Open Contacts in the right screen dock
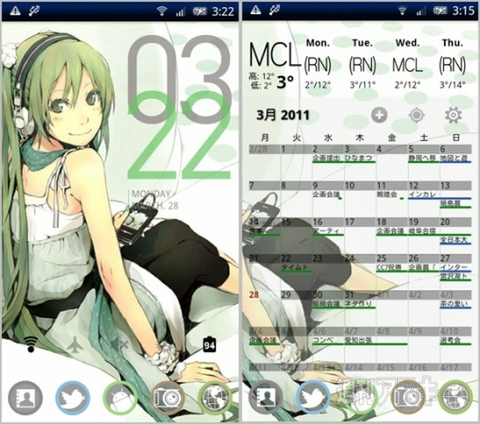The width and height of the screenshot is (480, 424). (266, 398)
